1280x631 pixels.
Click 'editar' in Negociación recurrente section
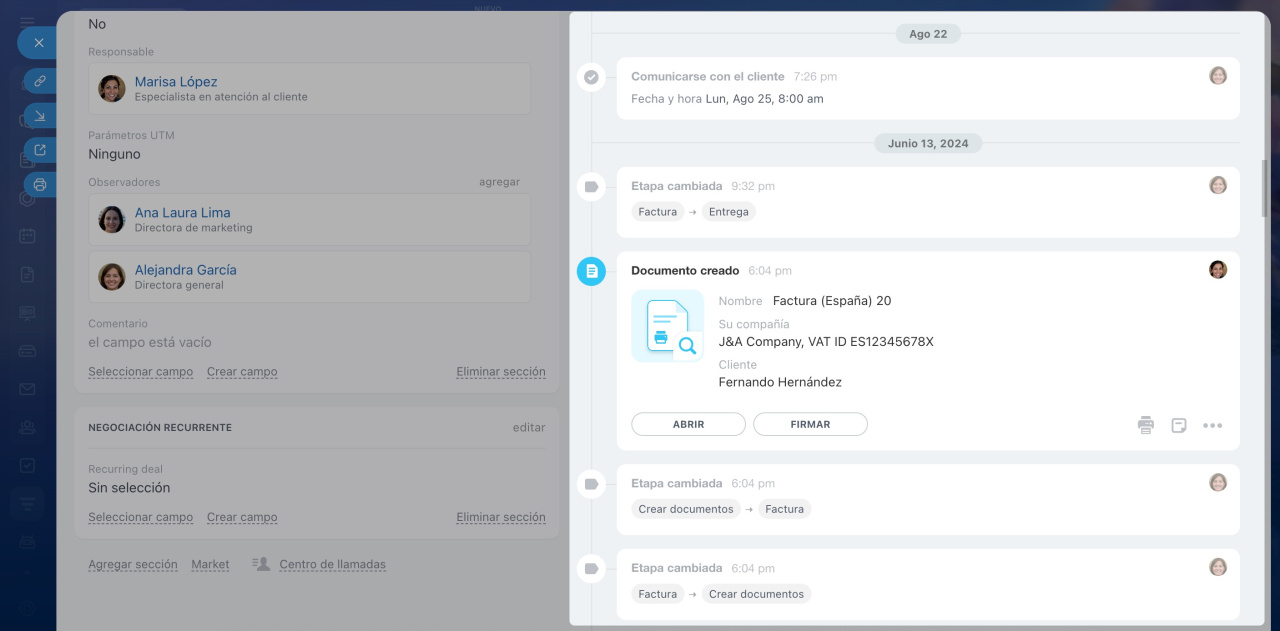pos(529,427)
